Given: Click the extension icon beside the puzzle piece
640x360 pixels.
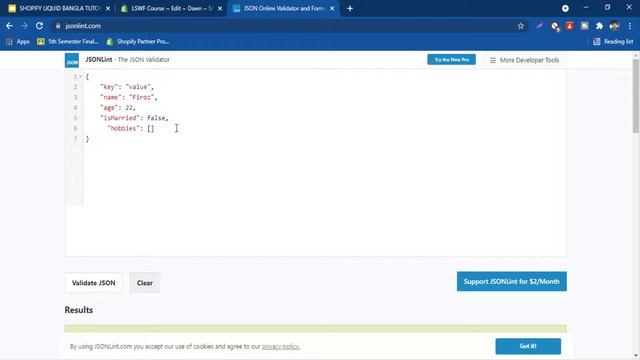Looking at the screenshot, I should pyautogui.click(x=584, y=26).
